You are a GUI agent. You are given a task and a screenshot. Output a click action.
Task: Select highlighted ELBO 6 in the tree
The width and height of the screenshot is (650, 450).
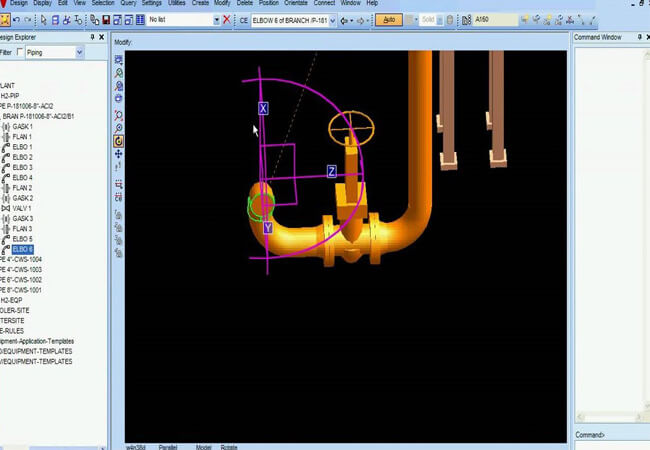tap(22, 249)
